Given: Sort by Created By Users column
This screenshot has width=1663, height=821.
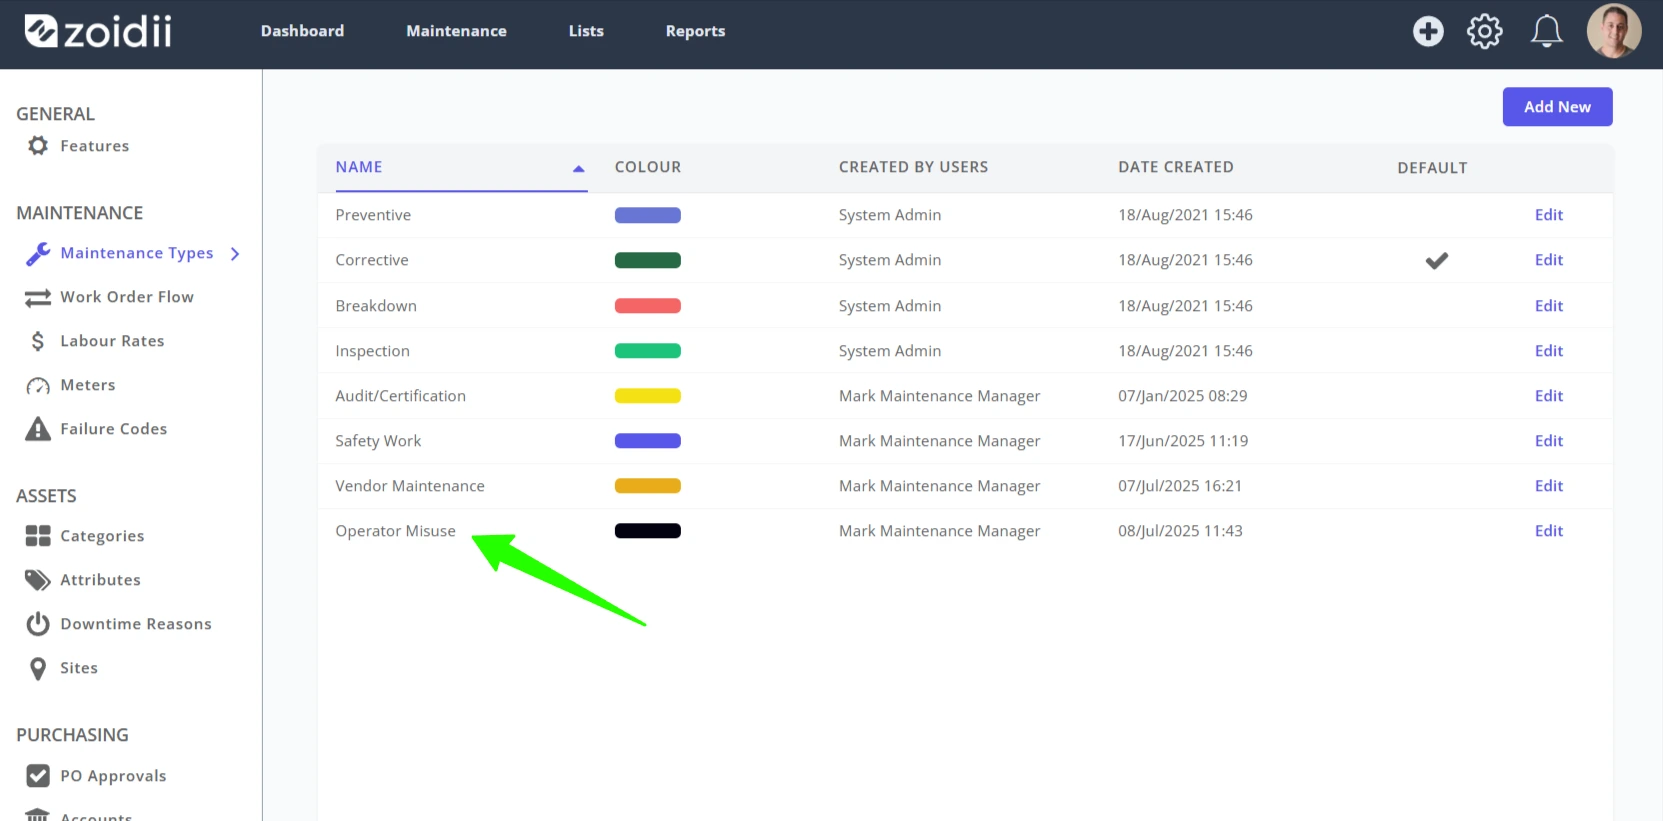Looking at the screenshot, I should 913,167.
